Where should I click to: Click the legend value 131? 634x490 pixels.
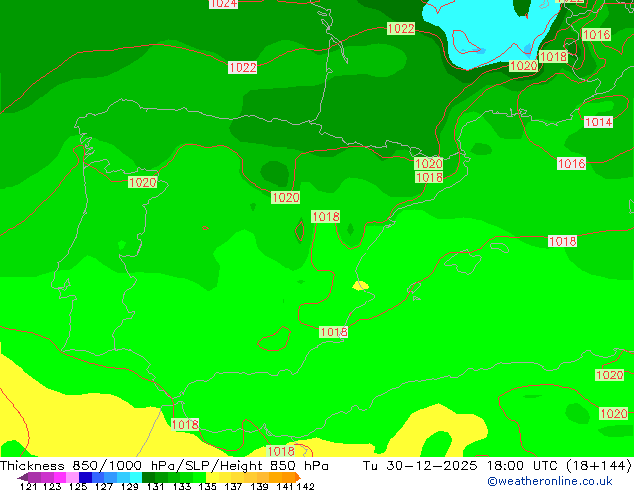click(x=155, y=486)
